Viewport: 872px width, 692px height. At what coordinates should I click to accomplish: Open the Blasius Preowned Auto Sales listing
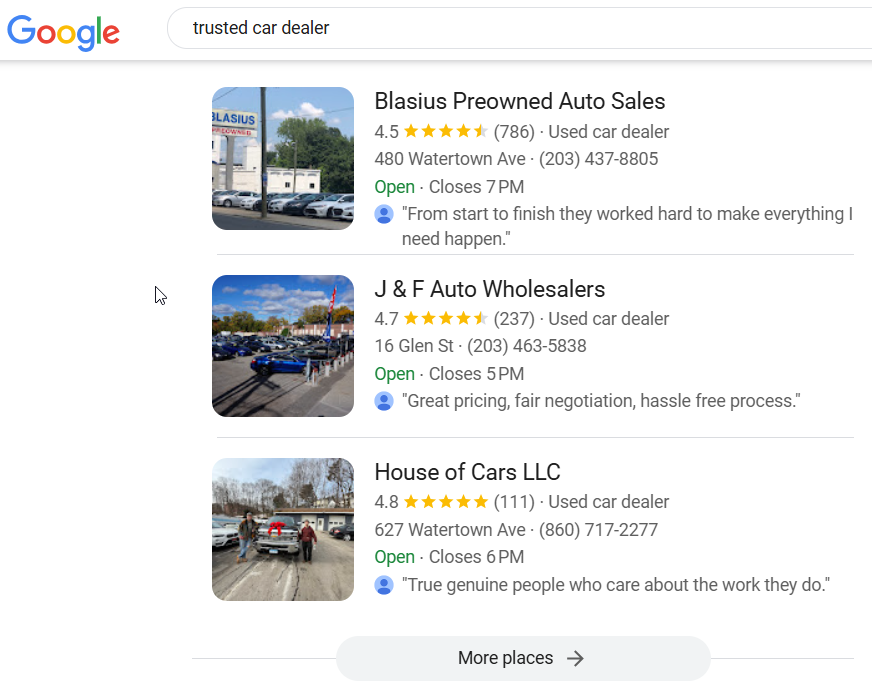coord(519,101)
